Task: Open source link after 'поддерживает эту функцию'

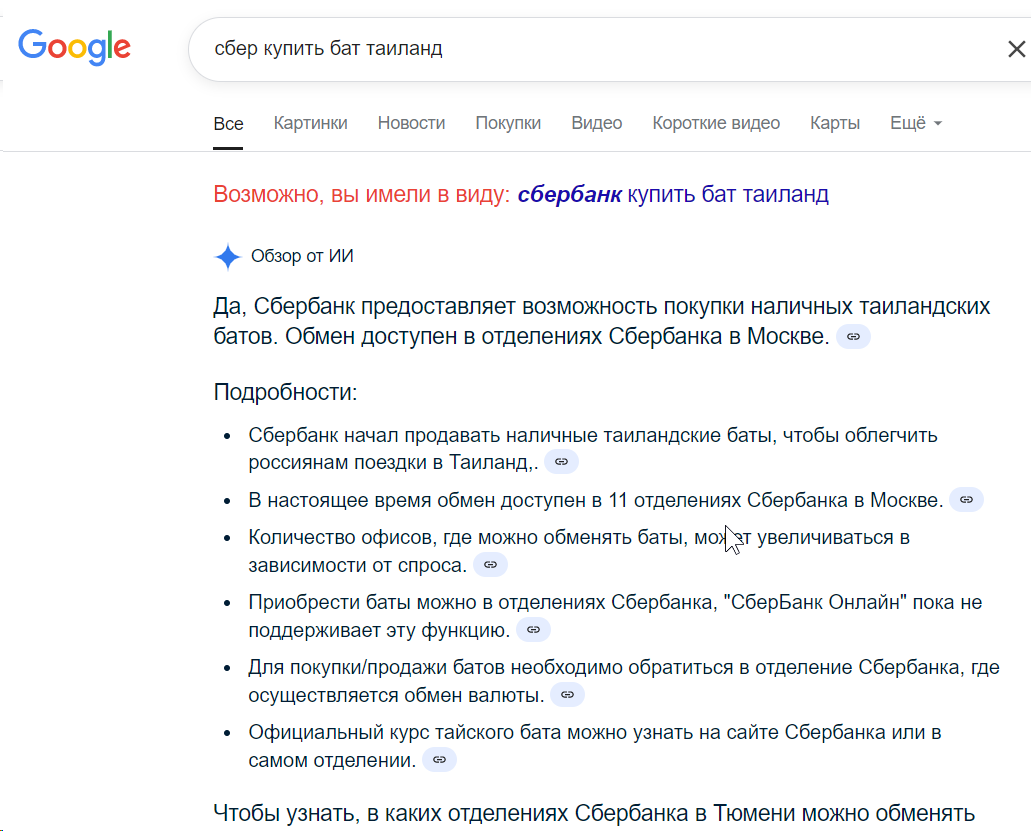Action: pos(533,630)
